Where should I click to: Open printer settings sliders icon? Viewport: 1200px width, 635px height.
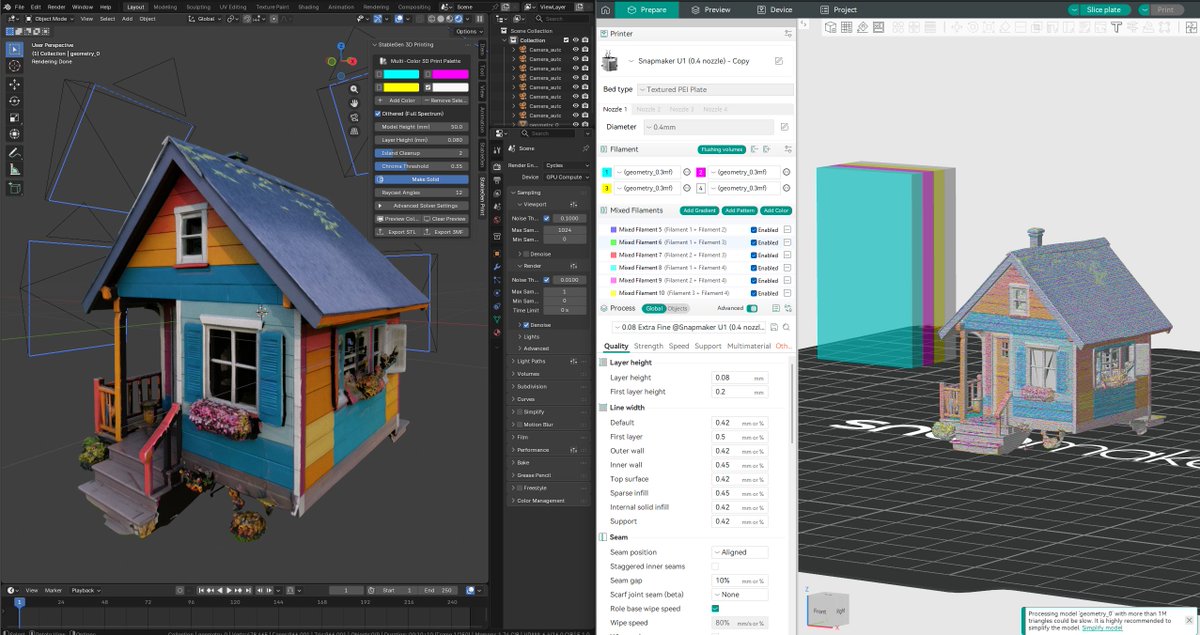point(789,33)
